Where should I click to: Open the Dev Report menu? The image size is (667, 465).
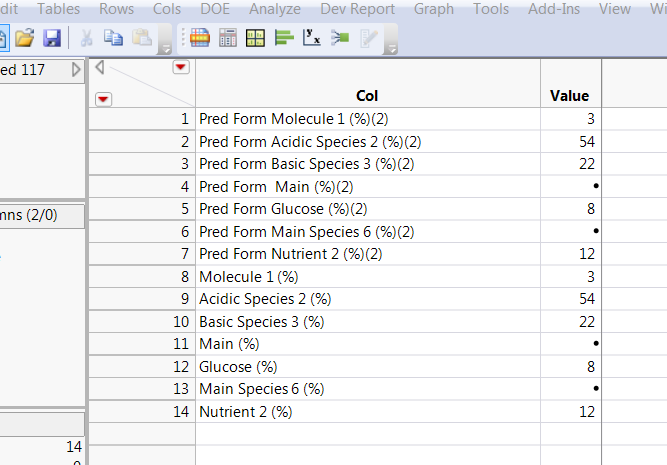[x=357, y=9]
